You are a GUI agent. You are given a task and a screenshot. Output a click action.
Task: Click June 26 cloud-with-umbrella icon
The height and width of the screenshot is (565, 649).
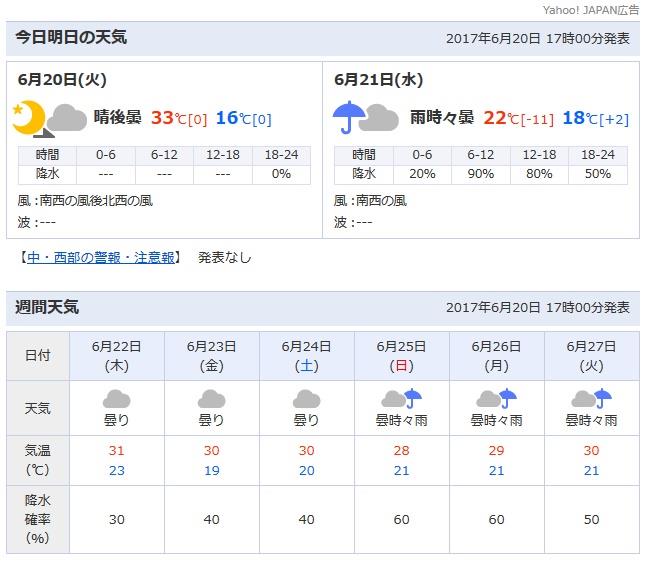(x=496, y=399)
